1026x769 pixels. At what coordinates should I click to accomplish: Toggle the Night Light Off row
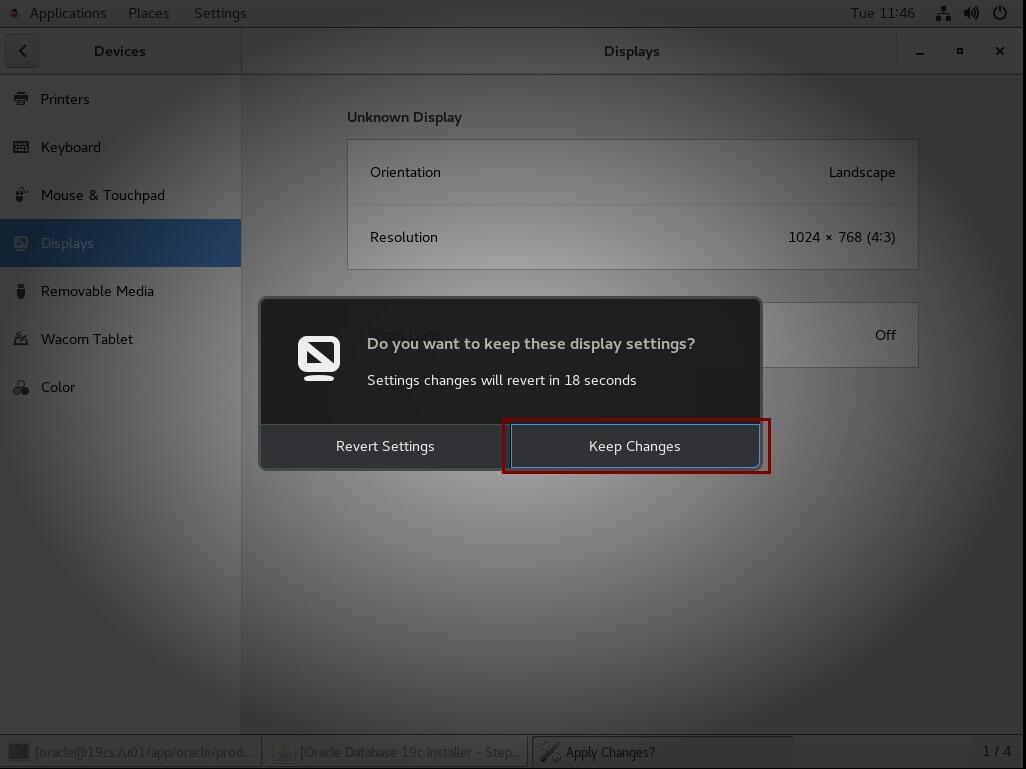pyautogui.click(x=840, y=335)
